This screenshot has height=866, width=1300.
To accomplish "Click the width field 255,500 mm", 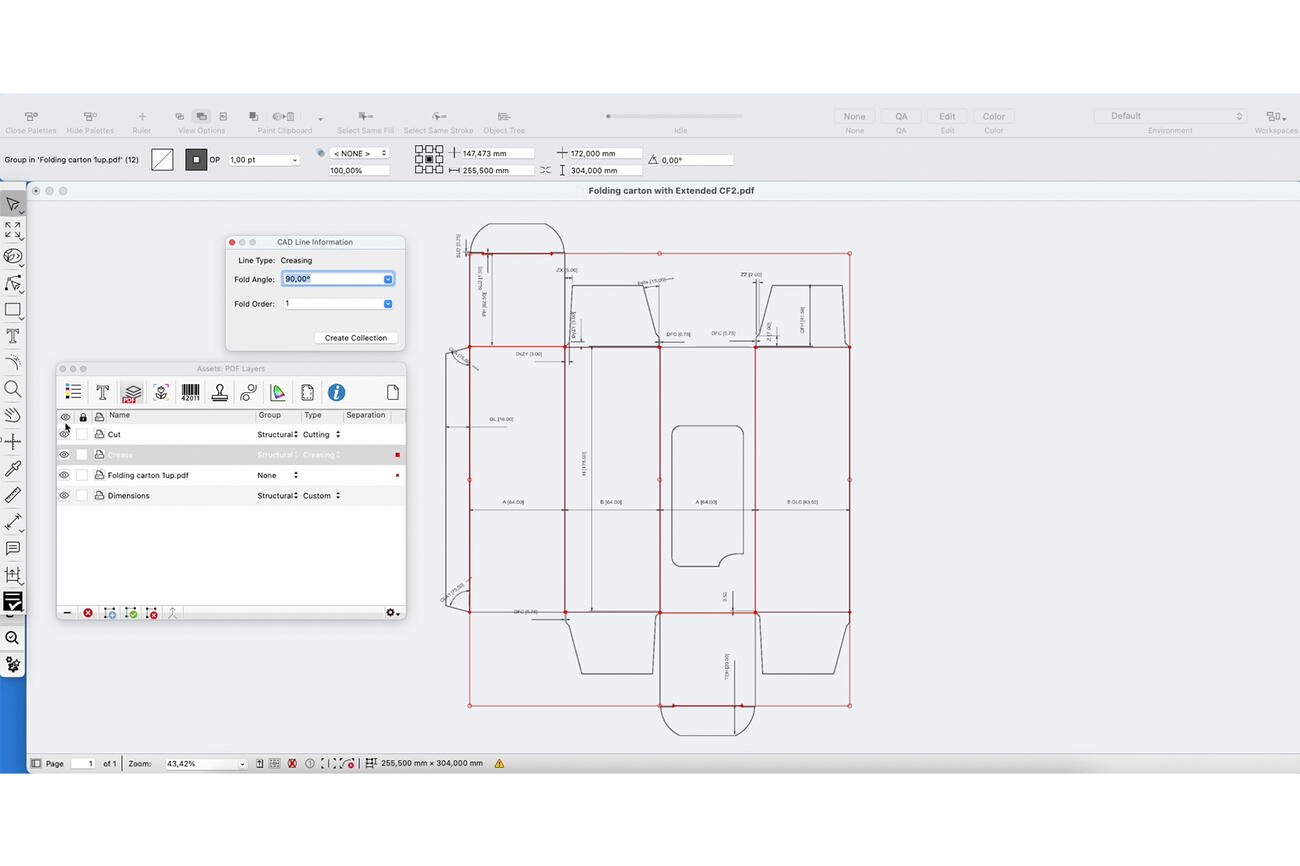I will (497, 171).
